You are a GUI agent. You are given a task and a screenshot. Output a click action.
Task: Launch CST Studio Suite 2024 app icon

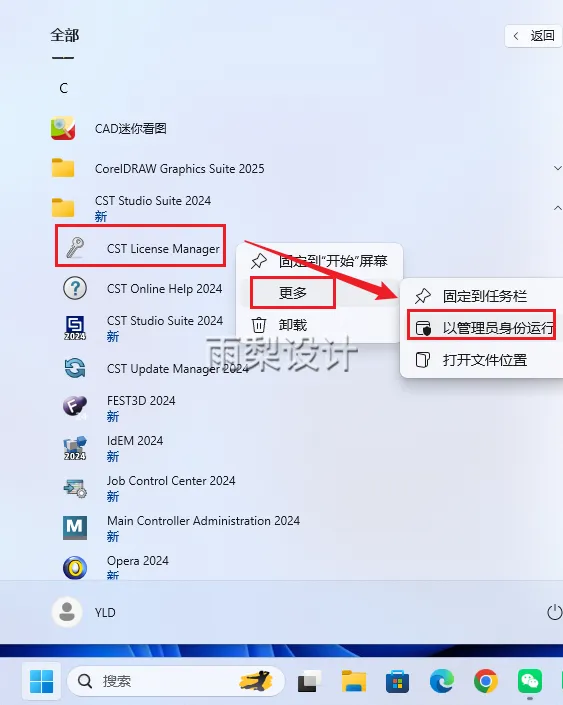(x=75, y=328)
